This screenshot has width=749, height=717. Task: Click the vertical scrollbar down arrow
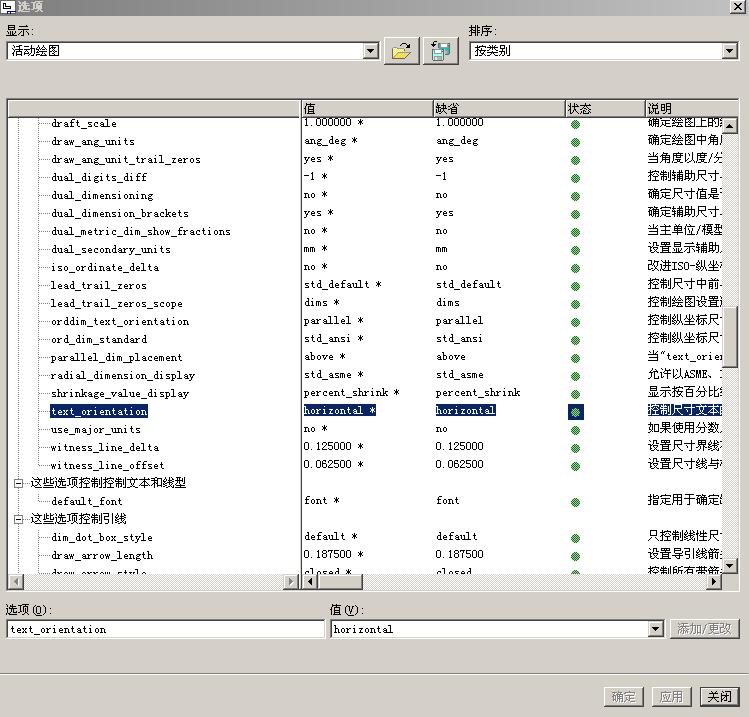pos(729,566)
